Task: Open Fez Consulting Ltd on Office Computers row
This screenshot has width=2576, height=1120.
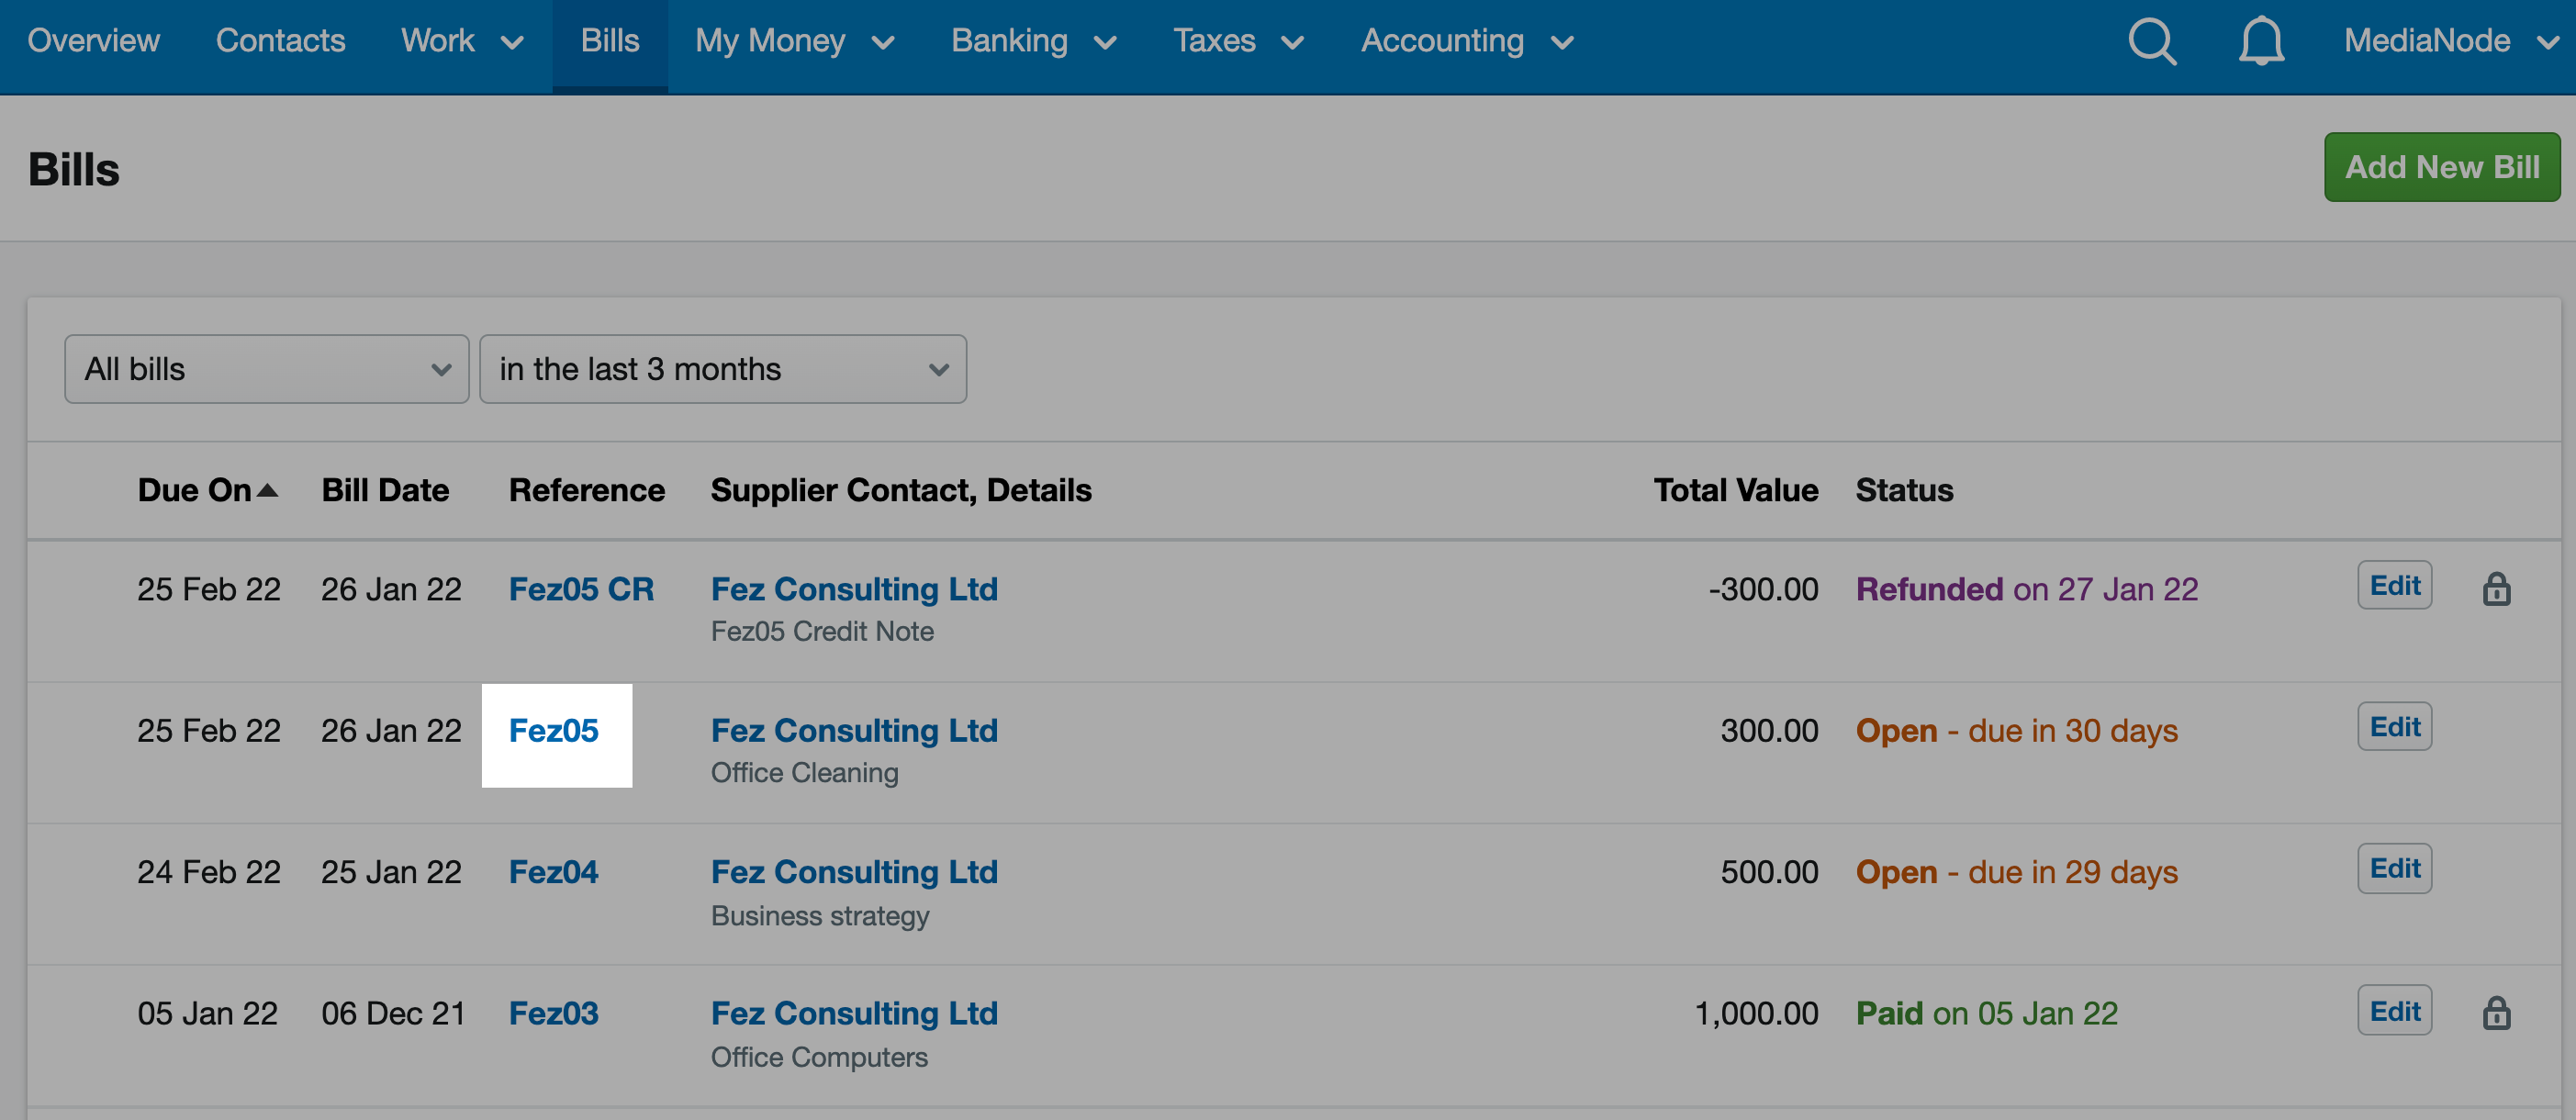Action: 854,1013
